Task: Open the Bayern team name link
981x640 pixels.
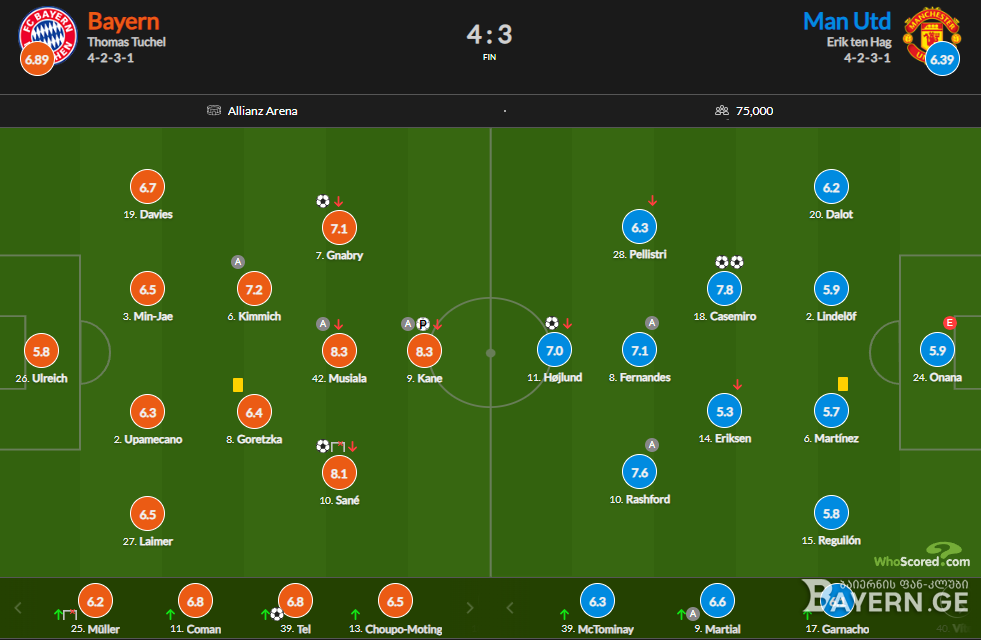Action: pos(123,21)
